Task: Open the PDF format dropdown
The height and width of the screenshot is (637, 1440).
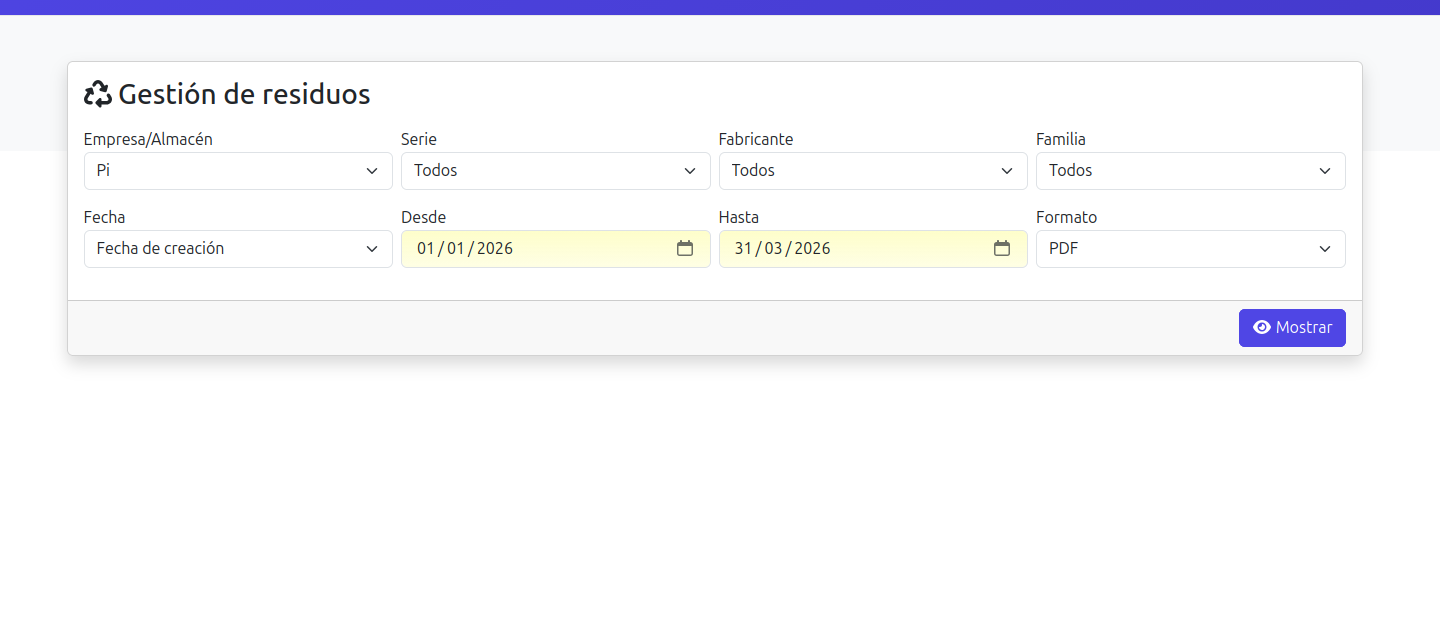Action: (x=1189, y=249)
